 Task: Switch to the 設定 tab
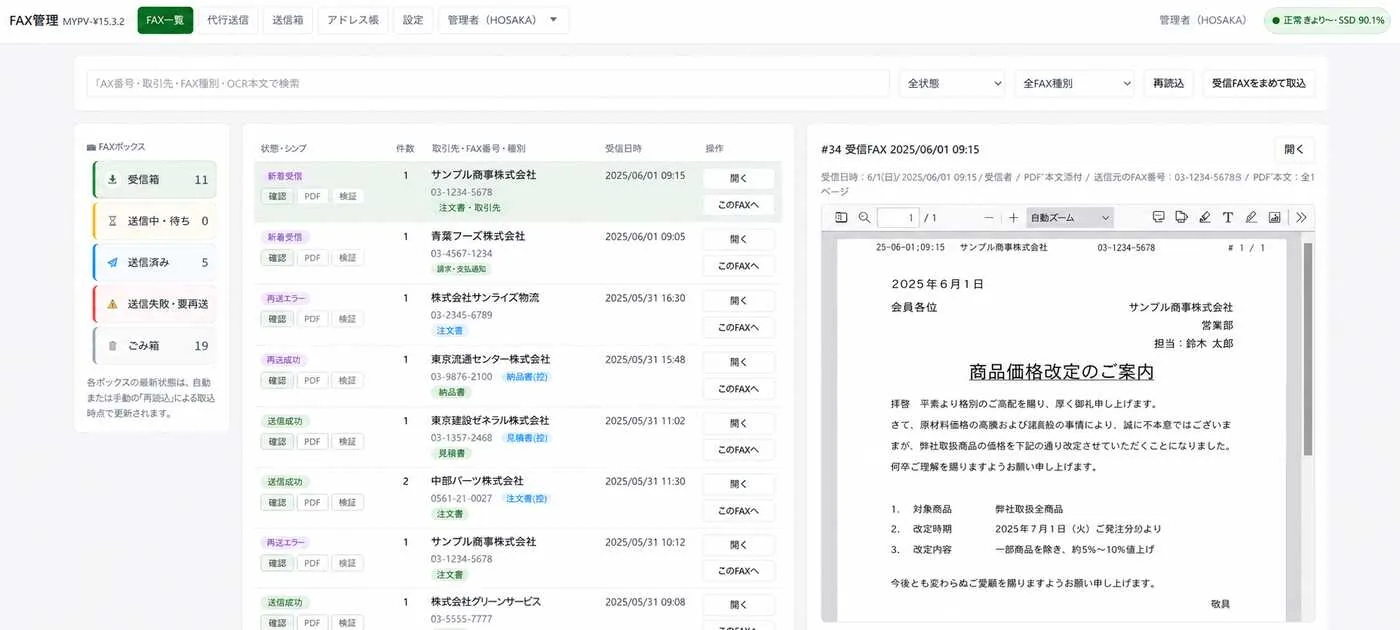(413, 20)
